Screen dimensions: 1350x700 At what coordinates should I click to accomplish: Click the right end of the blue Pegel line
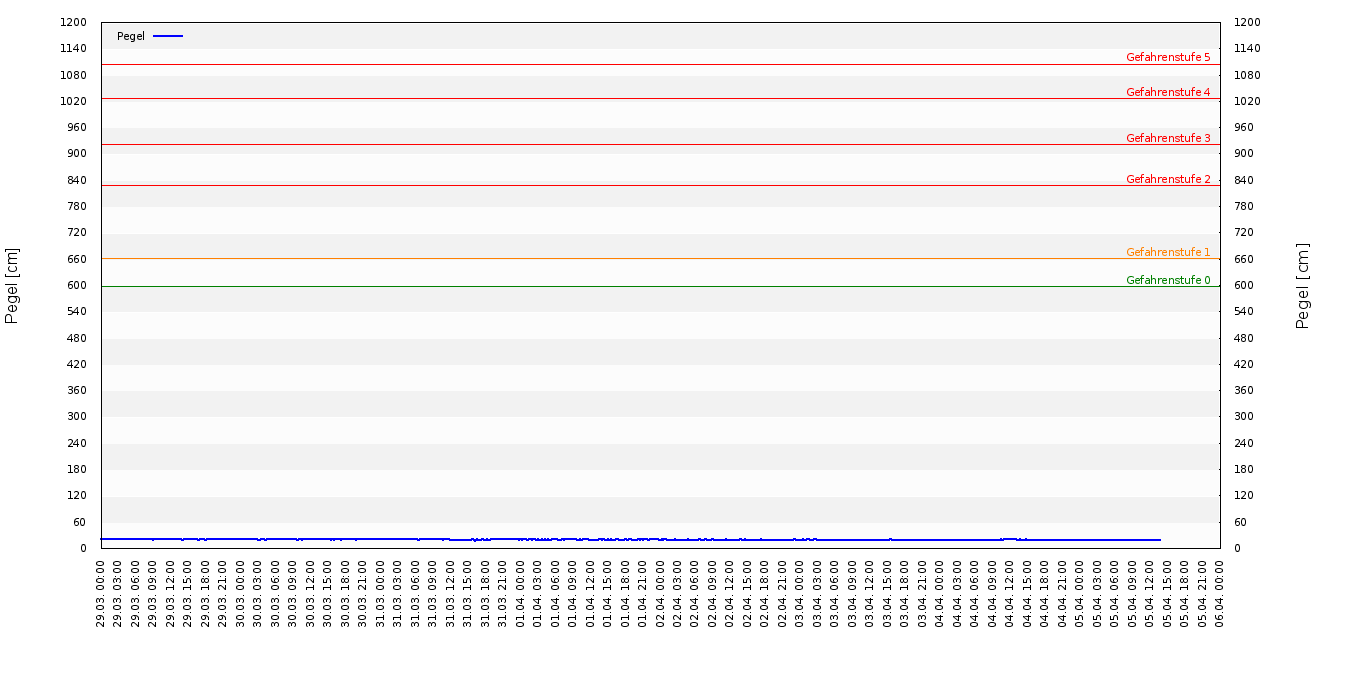tap(1160, 540)
